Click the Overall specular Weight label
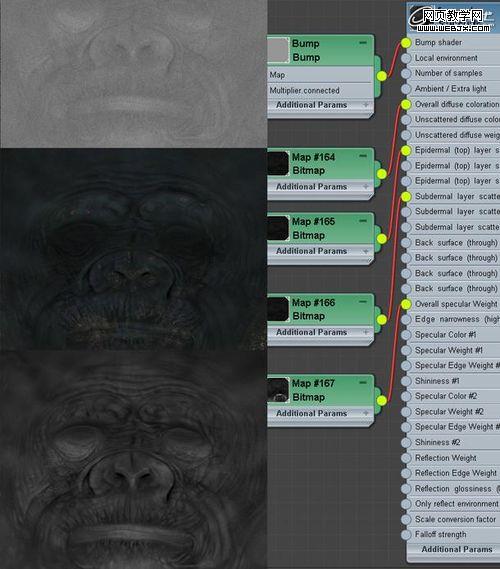The height and width of the screenshot is (569, 500). click(x=456, y=304)
